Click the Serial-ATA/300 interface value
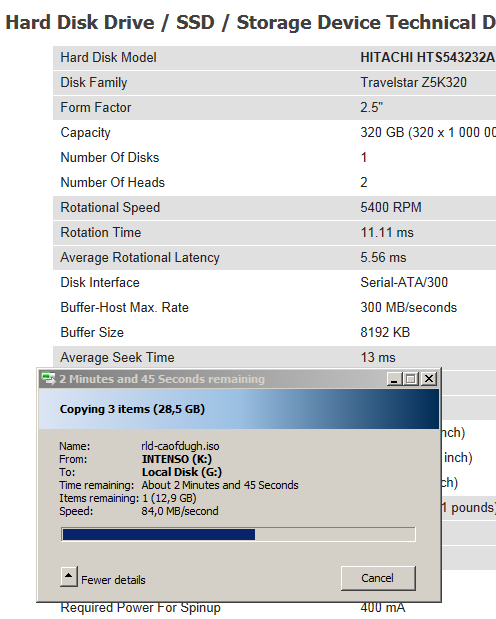Image resolution: width=496 pixels, height=619 pixels. (x=404, y=282)
